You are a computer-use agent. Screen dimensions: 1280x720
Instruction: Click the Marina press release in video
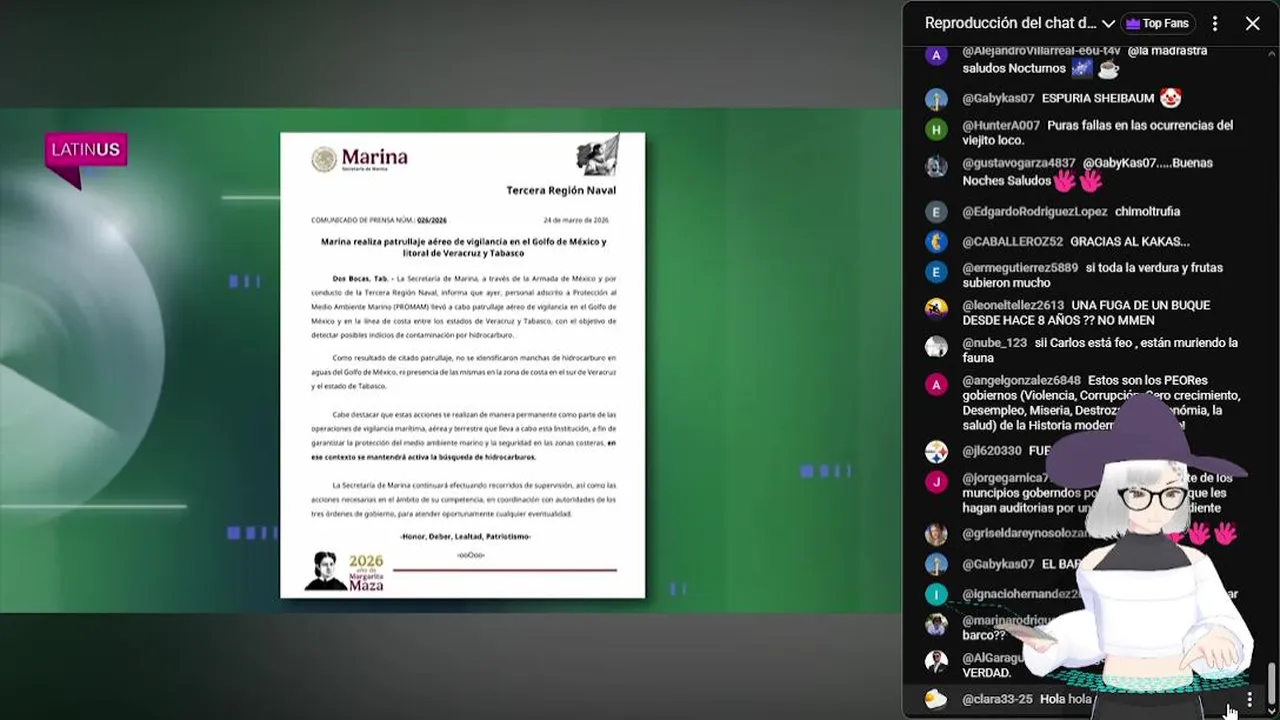[x=462, y=365]
